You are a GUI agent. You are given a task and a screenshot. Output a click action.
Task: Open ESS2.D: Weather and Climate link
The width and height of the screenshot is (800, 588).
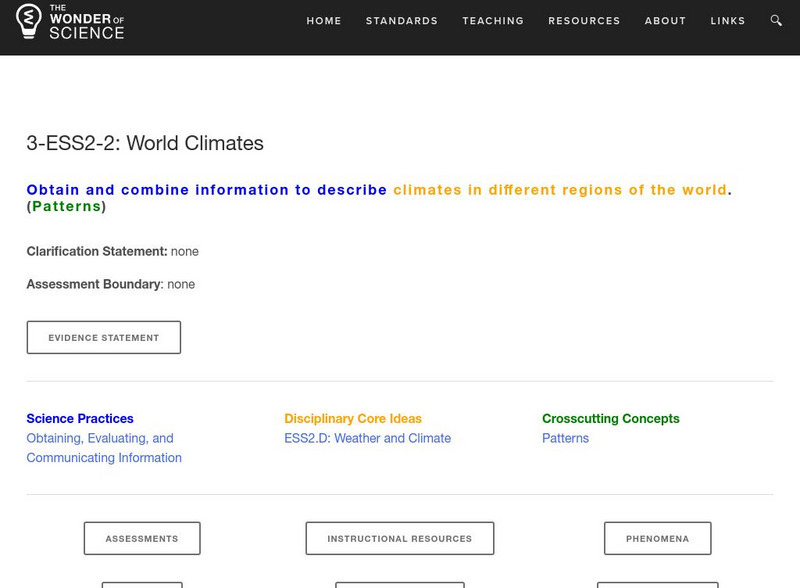[367, 438]
